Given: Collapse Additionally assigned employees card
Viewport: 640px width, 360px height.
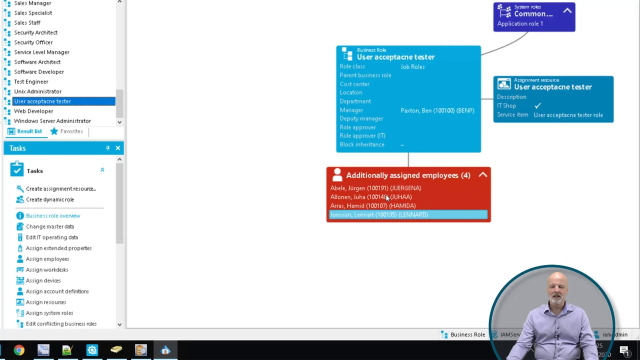Looking at the screenshot, I should (x=483, y=175).
